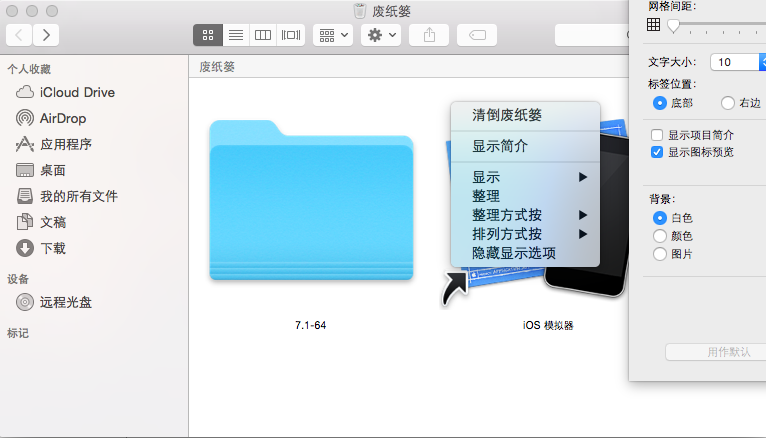
Task: Click the Share toolbar button
Action: (x=429, y=35)
